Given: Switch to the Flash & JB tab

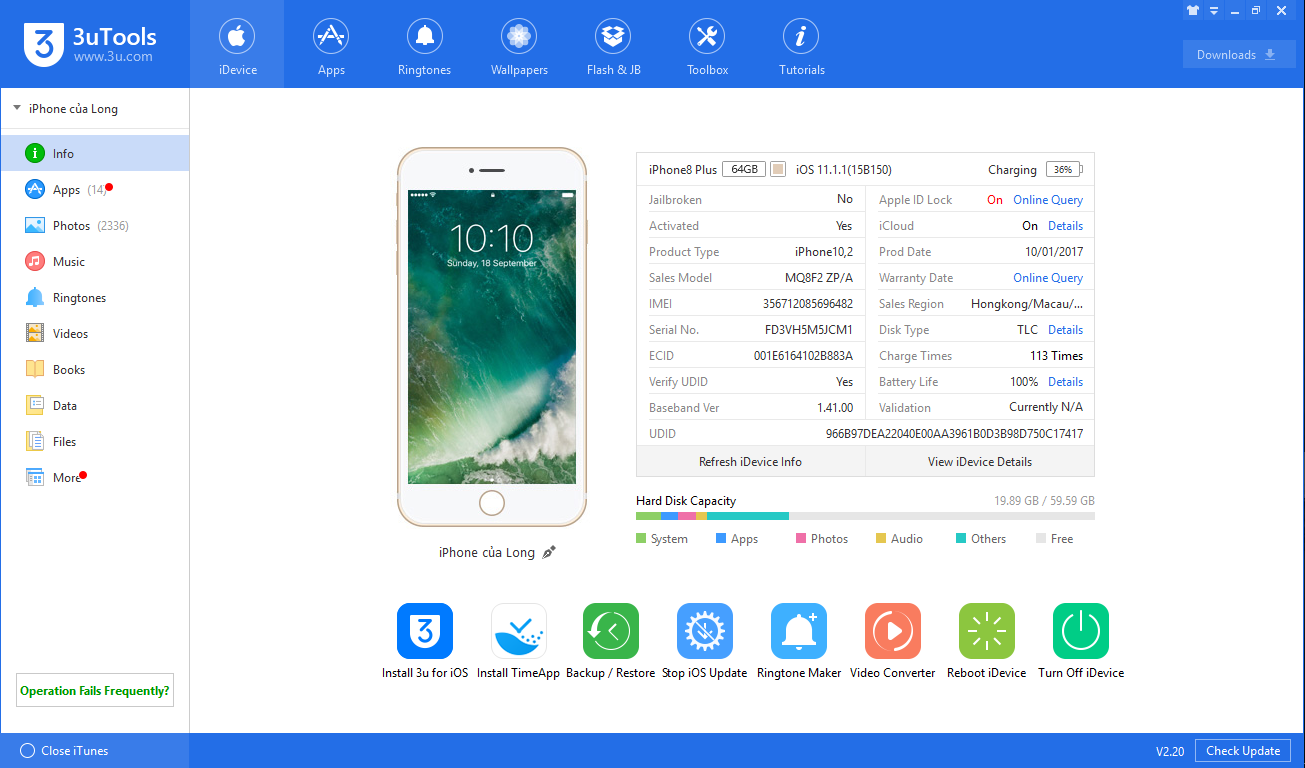Looking at the screenshot, I should (613, 47).
